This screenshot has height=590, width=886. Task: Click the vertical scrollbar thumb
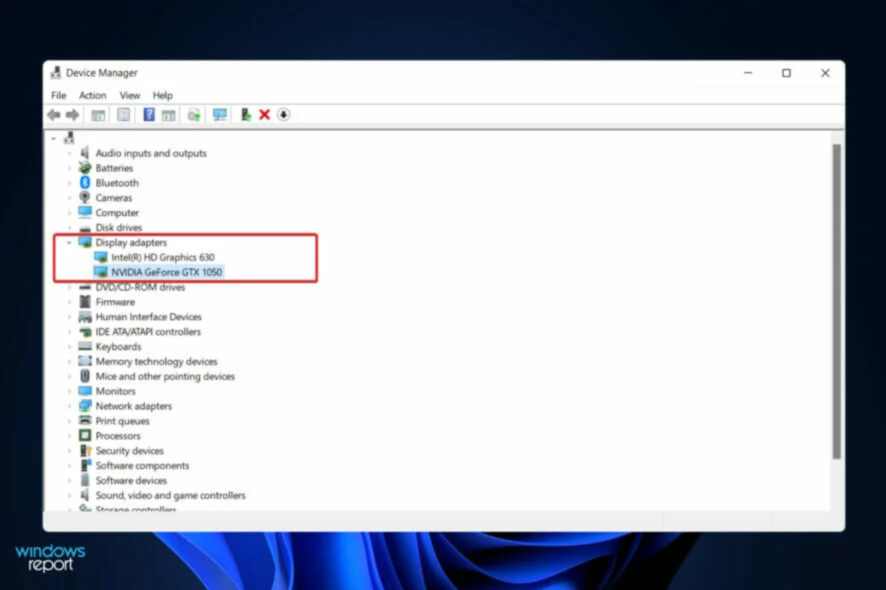(x=836, y=302)
